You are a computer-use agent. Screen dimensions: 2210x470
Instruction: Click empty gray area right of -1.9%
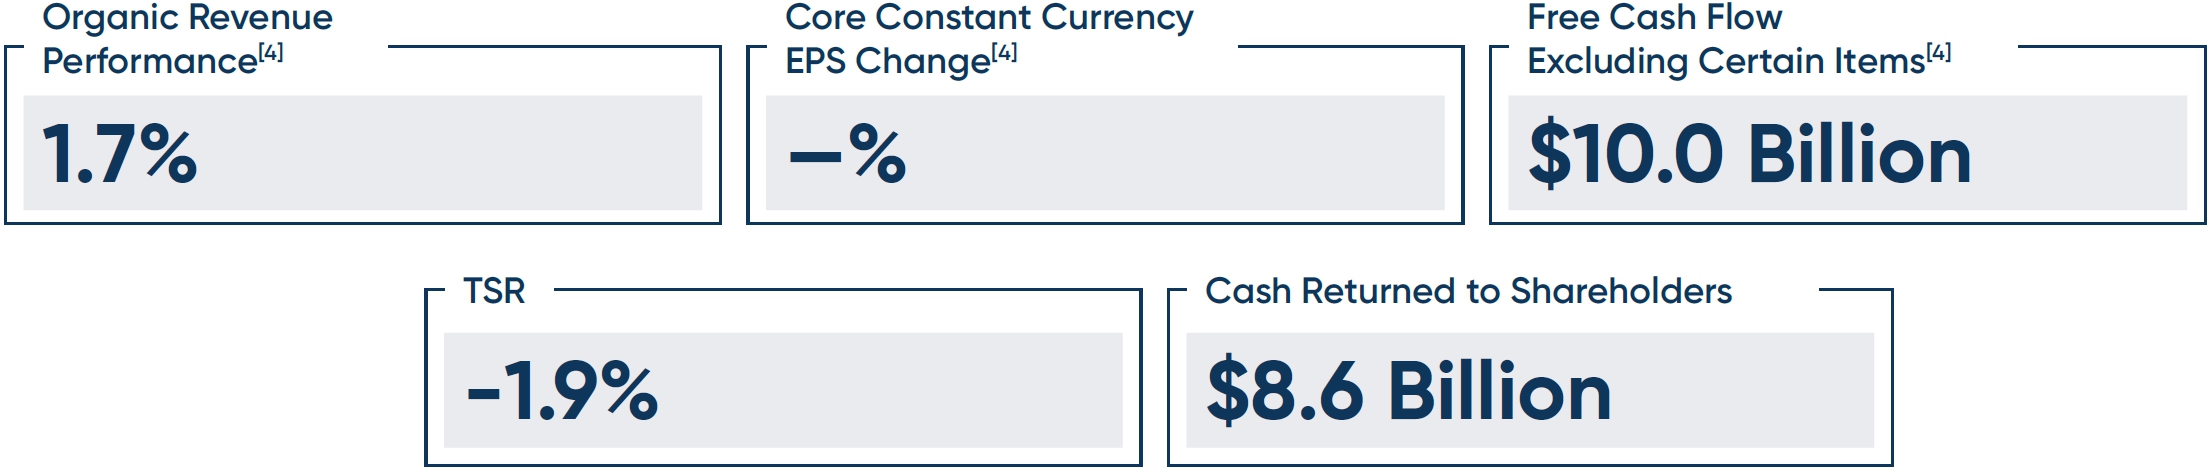(900, 390)
